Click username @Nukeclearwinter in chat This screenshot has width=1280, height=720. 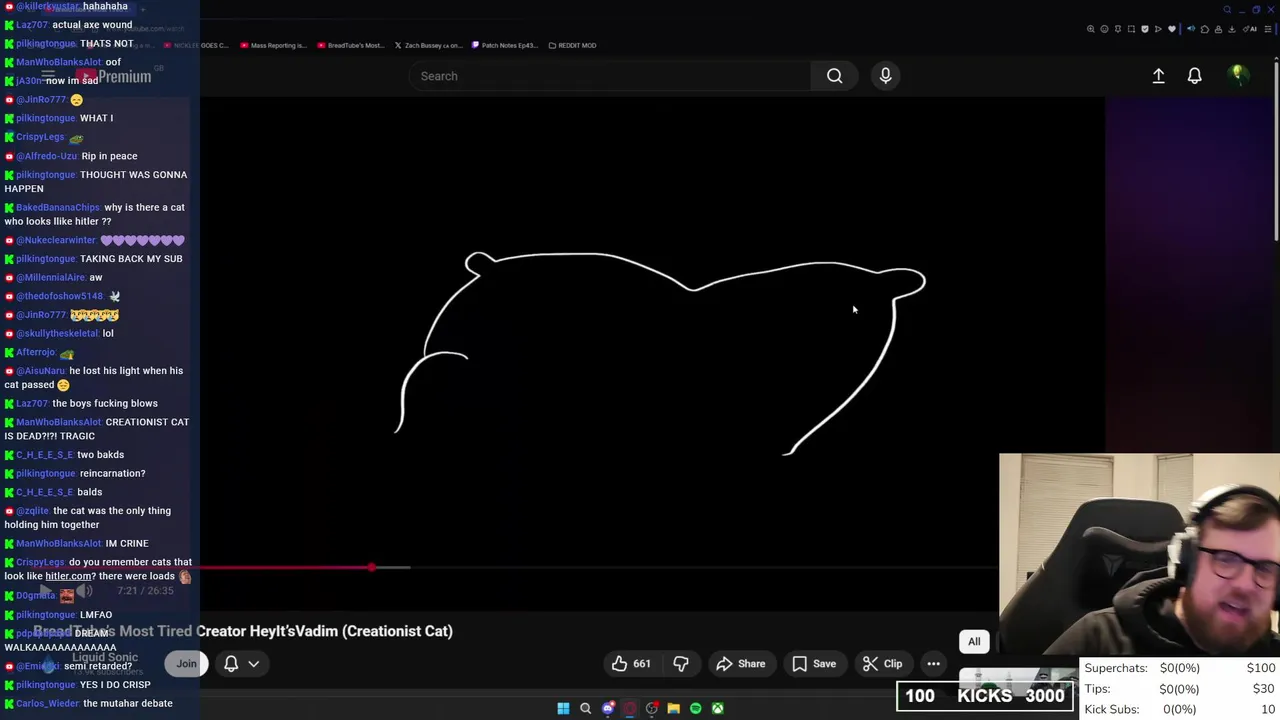55,241
